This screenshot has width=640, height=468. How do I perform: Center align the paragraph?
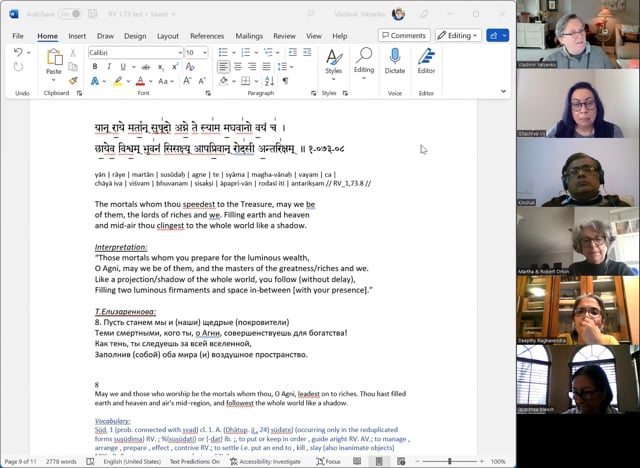pyautogui.click(x=238, y=67)
